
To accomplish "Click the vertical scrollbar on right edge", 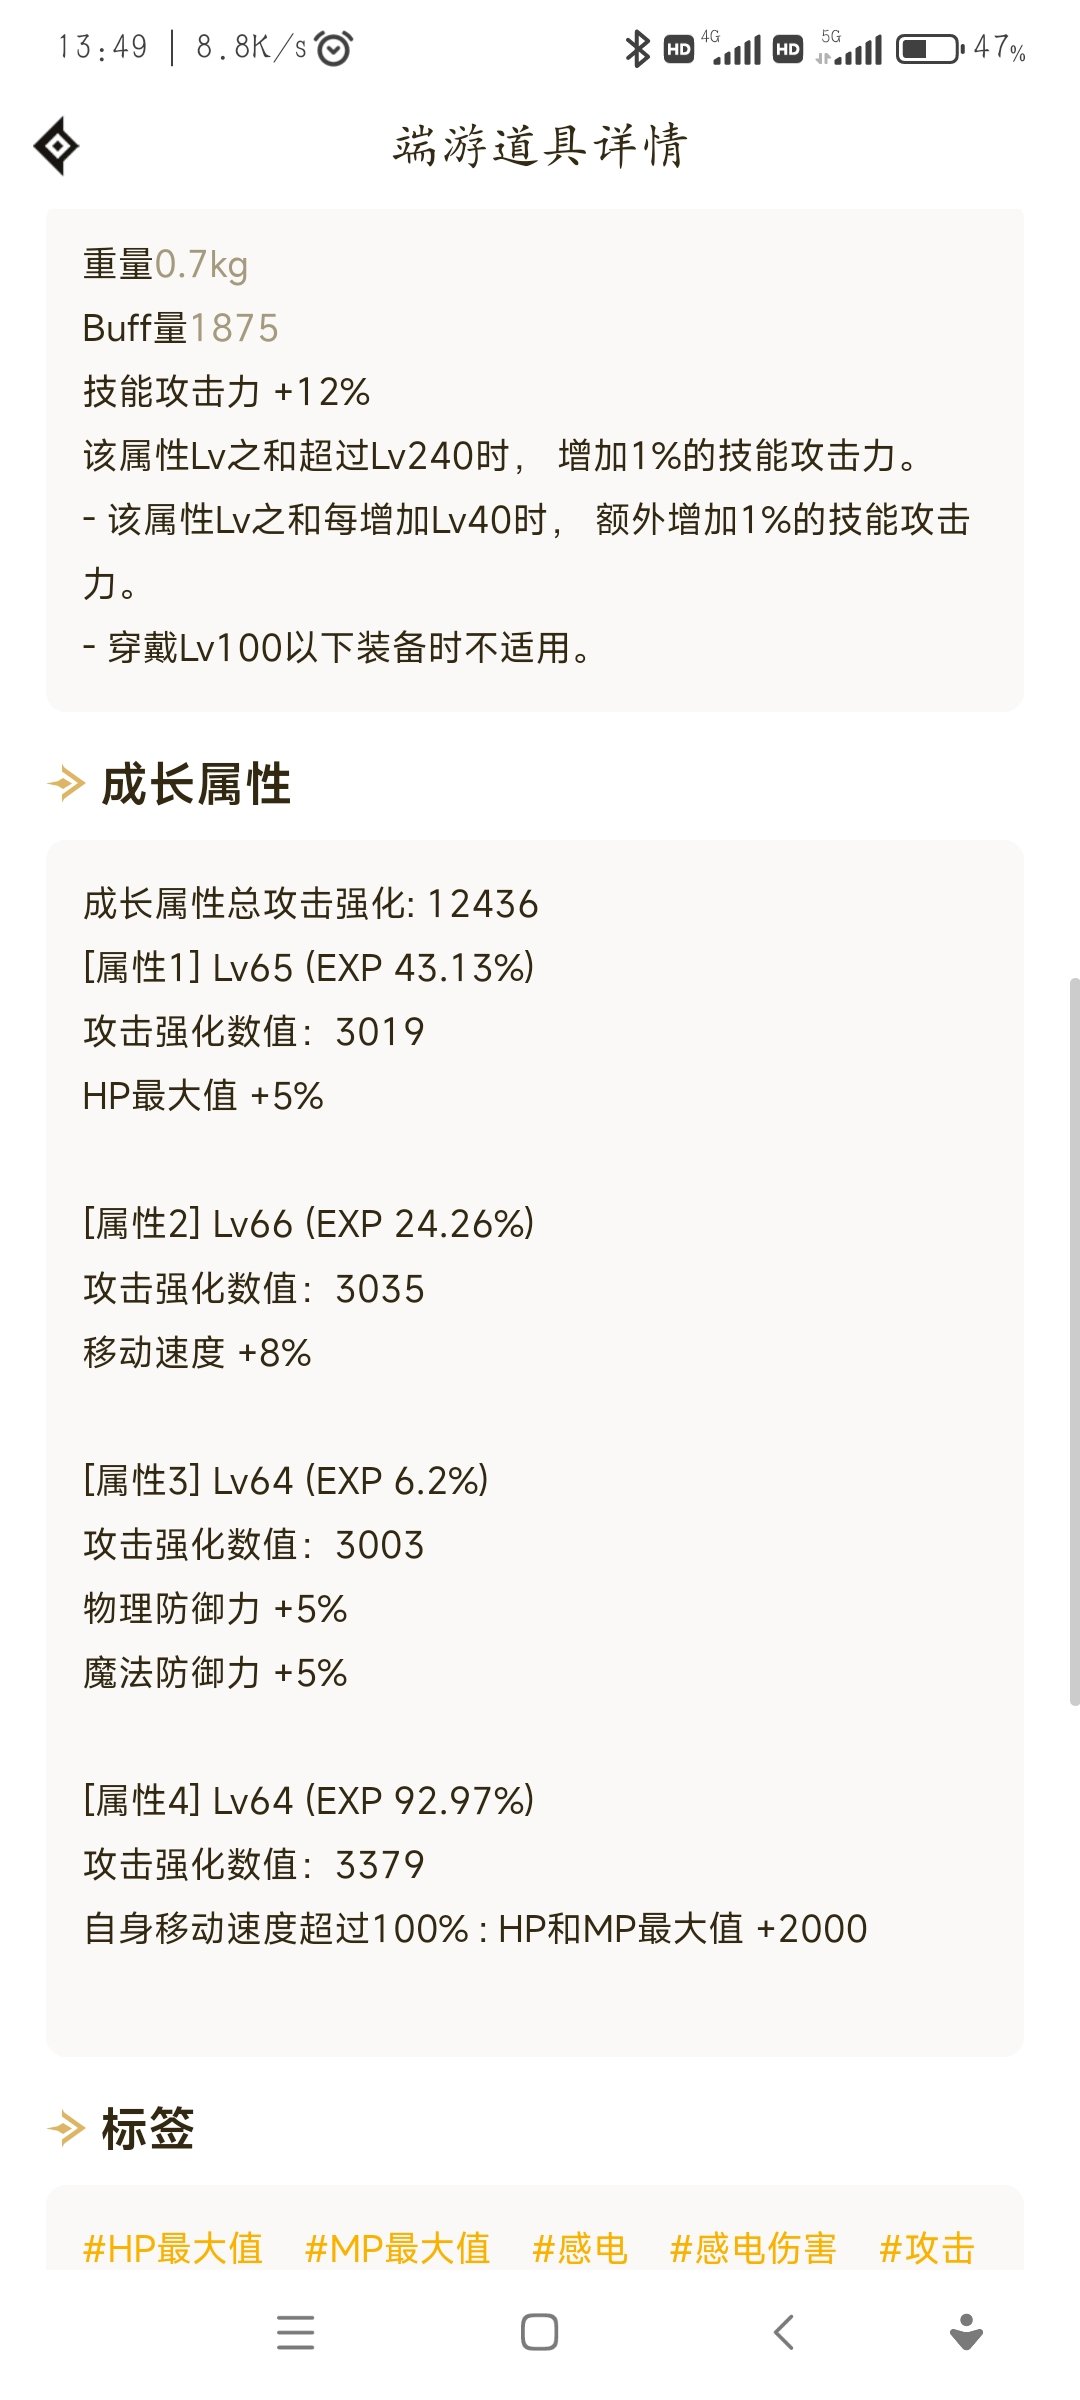I will pyautogui.click(x=1074, y=1340).
